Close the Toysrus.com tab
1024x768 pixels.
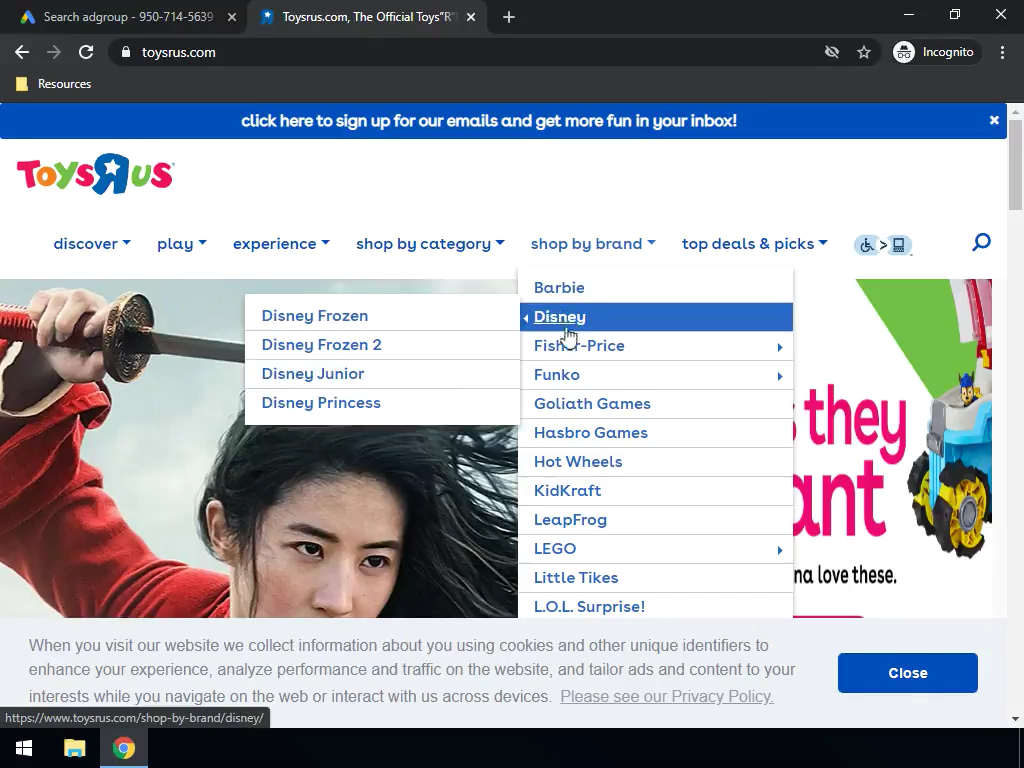pyautogui.click(x=471, y=17)
